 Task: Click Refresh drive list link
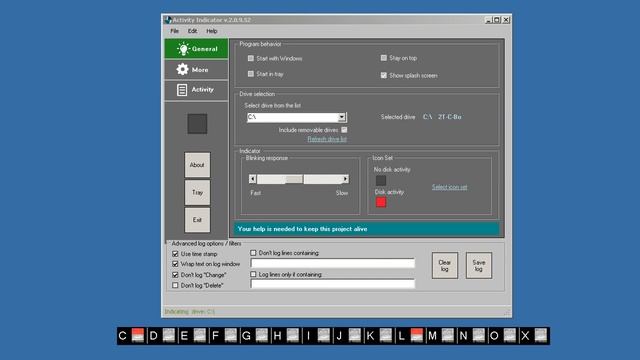point(327,139)
